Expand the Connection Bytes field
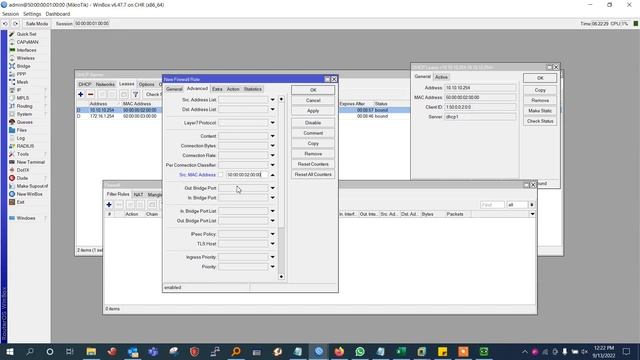This screenshot has height=360, width=640. pyautogui.click(x=272, y=146)
